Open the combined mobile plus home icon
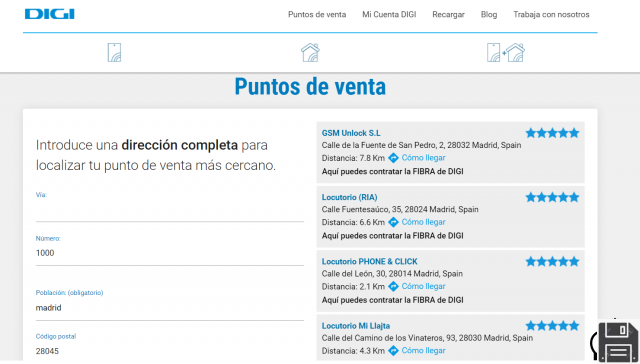 click(506, 53)
